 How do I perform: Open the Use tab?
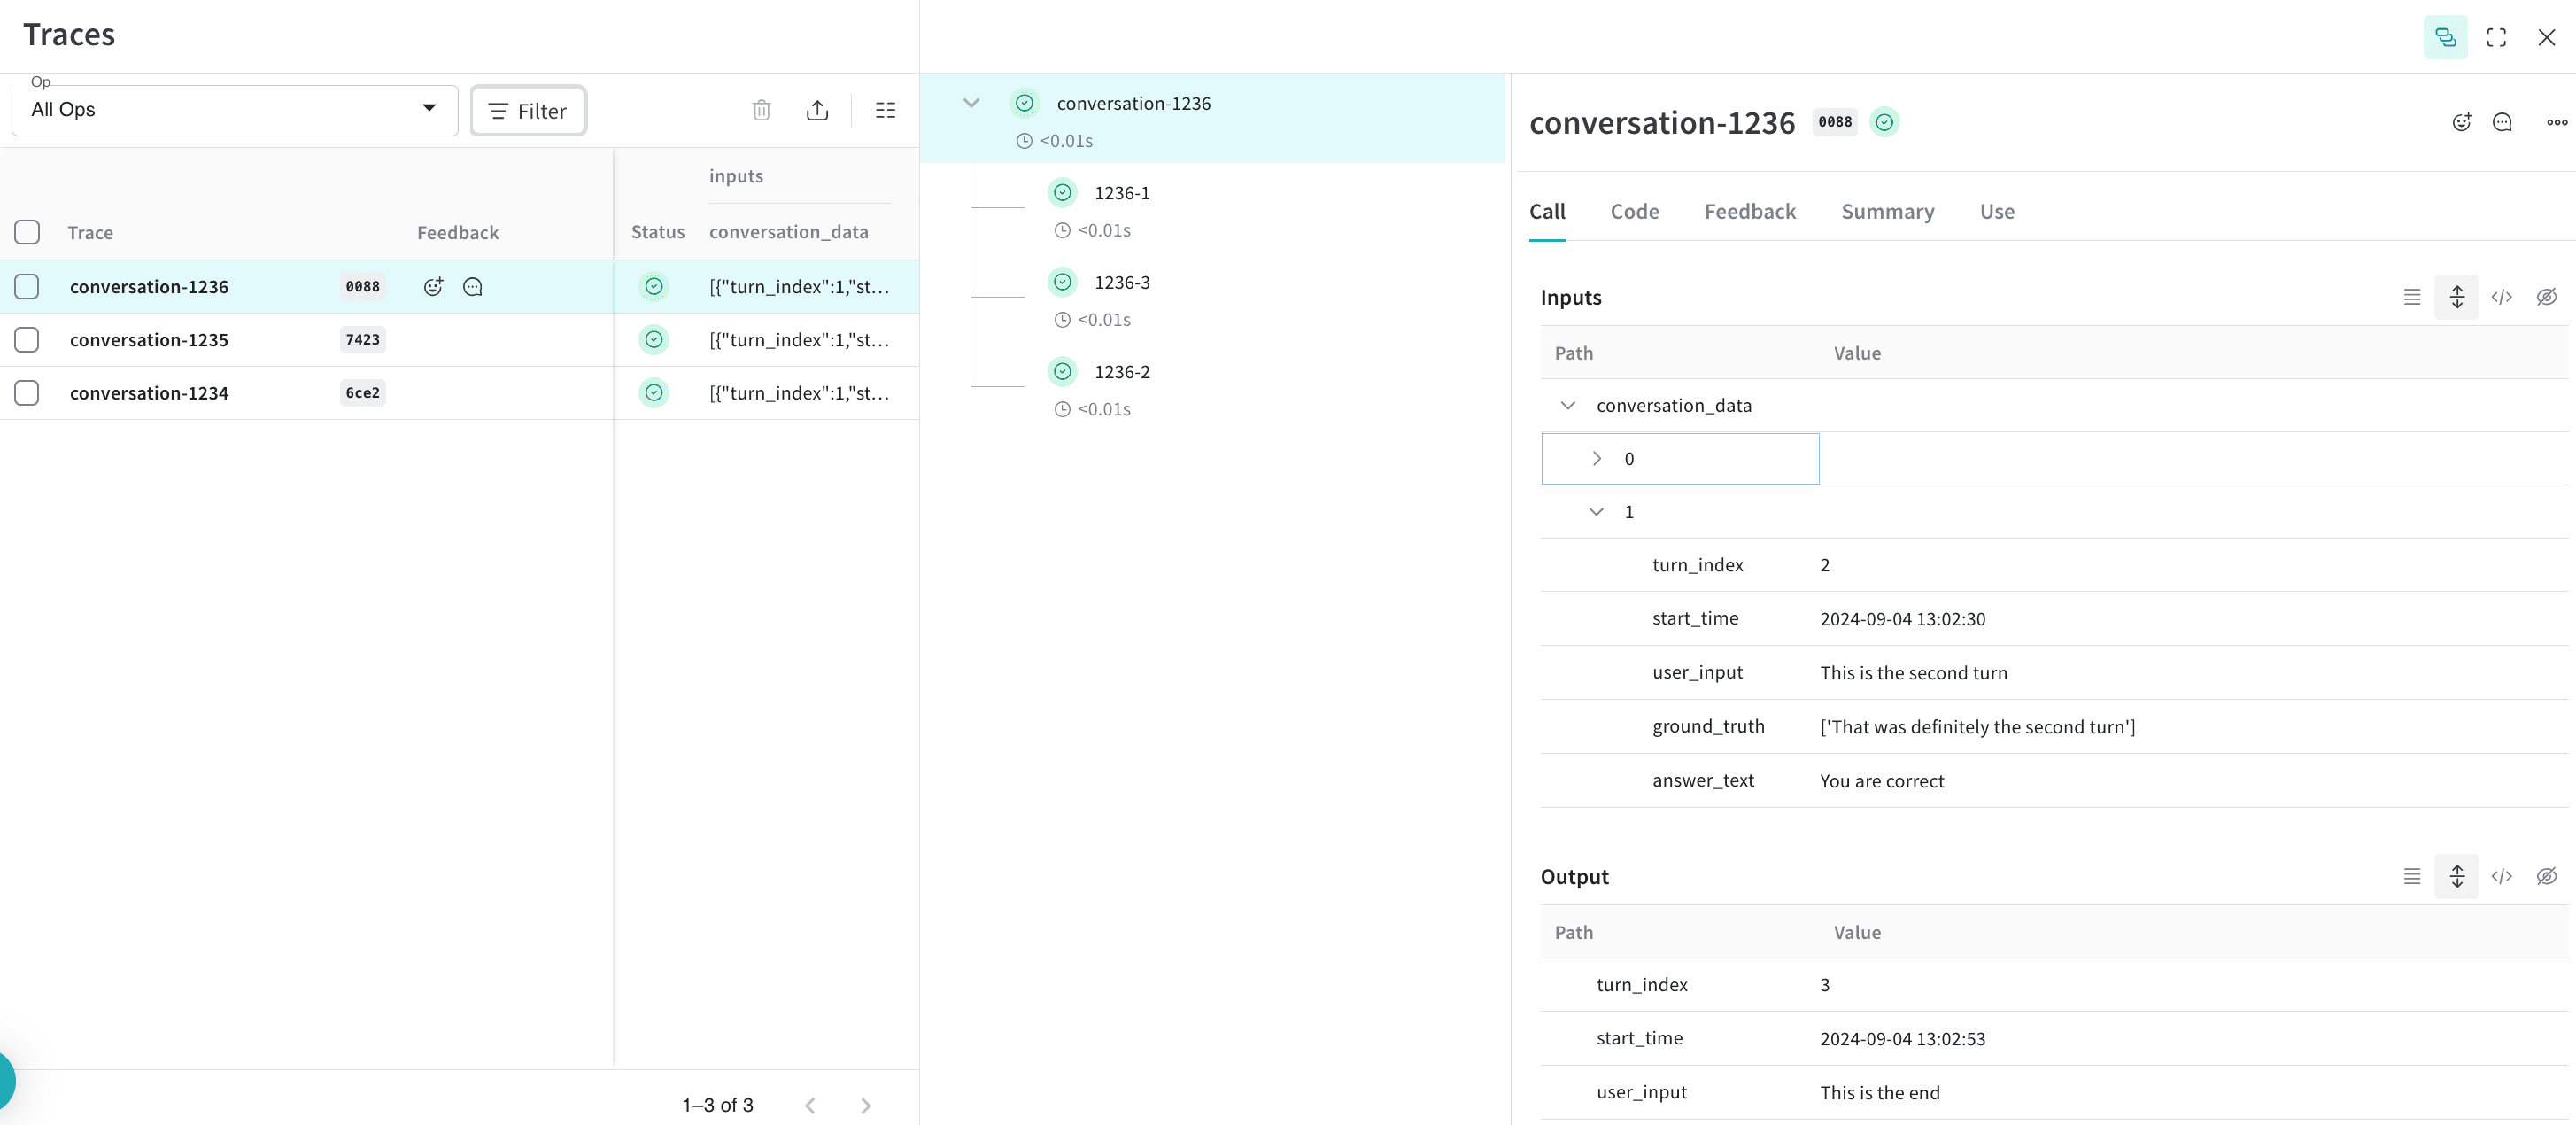[1997, 212]
